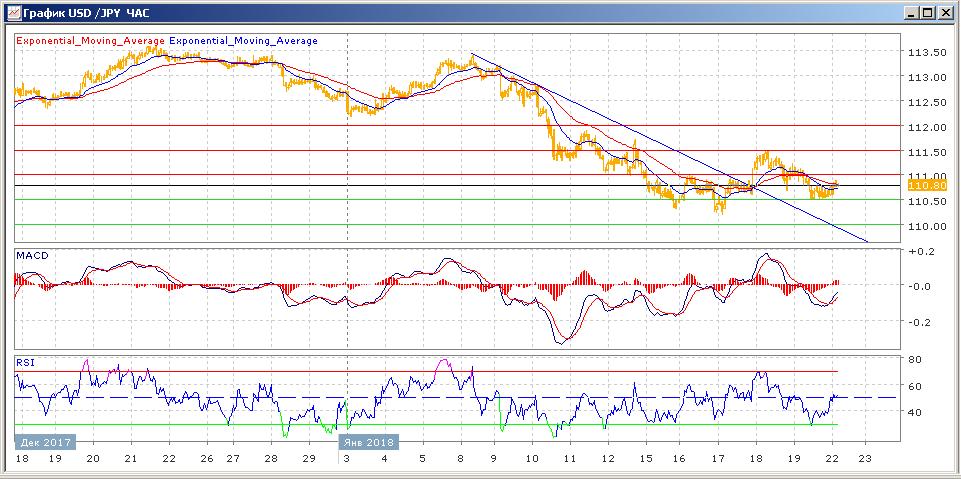Minimize the USD/JPY chart window
961x479 pixels.
(x=912, y=12)
